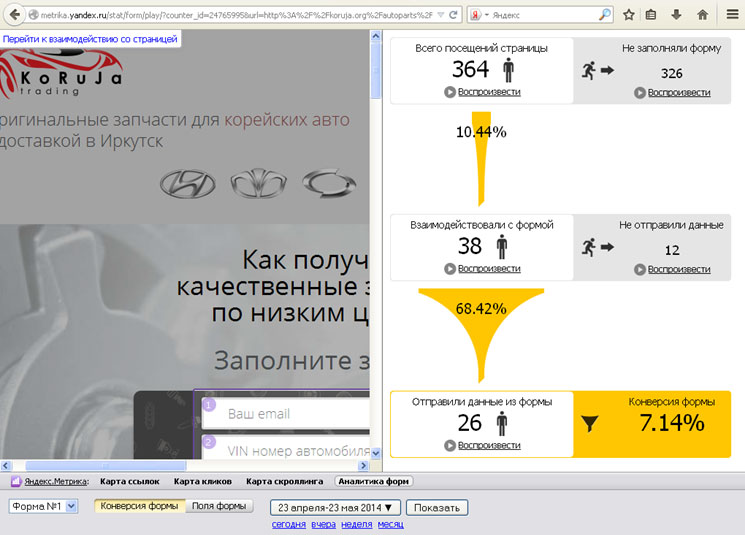The image size is (745, 535).
Task: Go to the browser home page icon
Action: click(702, 15)
